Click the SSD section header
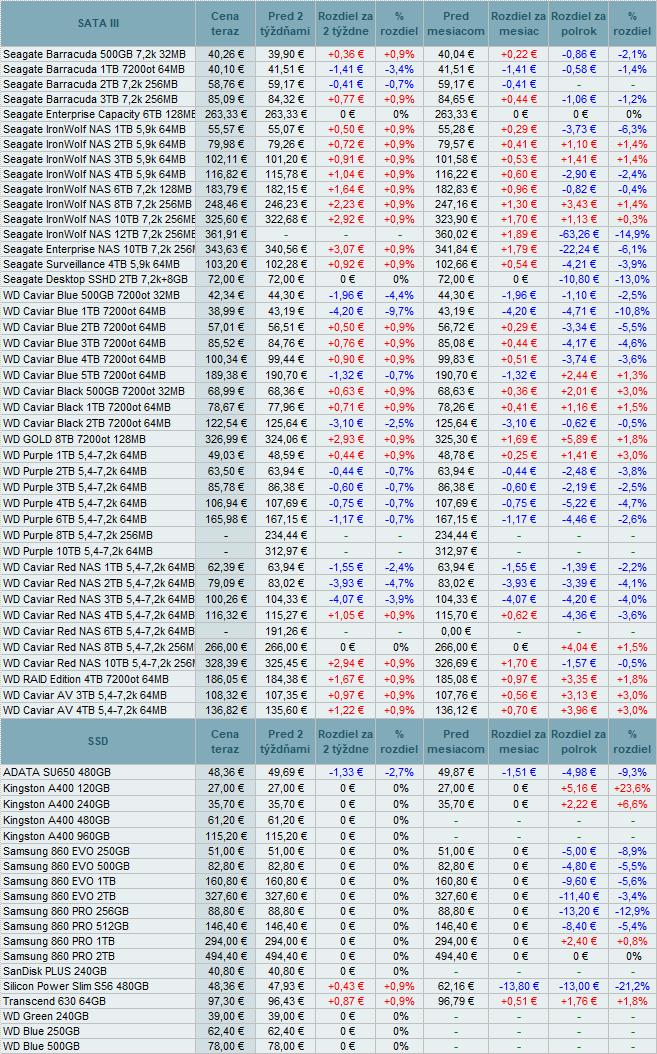Screen dimensions: 657x1054 coord(98,741)
